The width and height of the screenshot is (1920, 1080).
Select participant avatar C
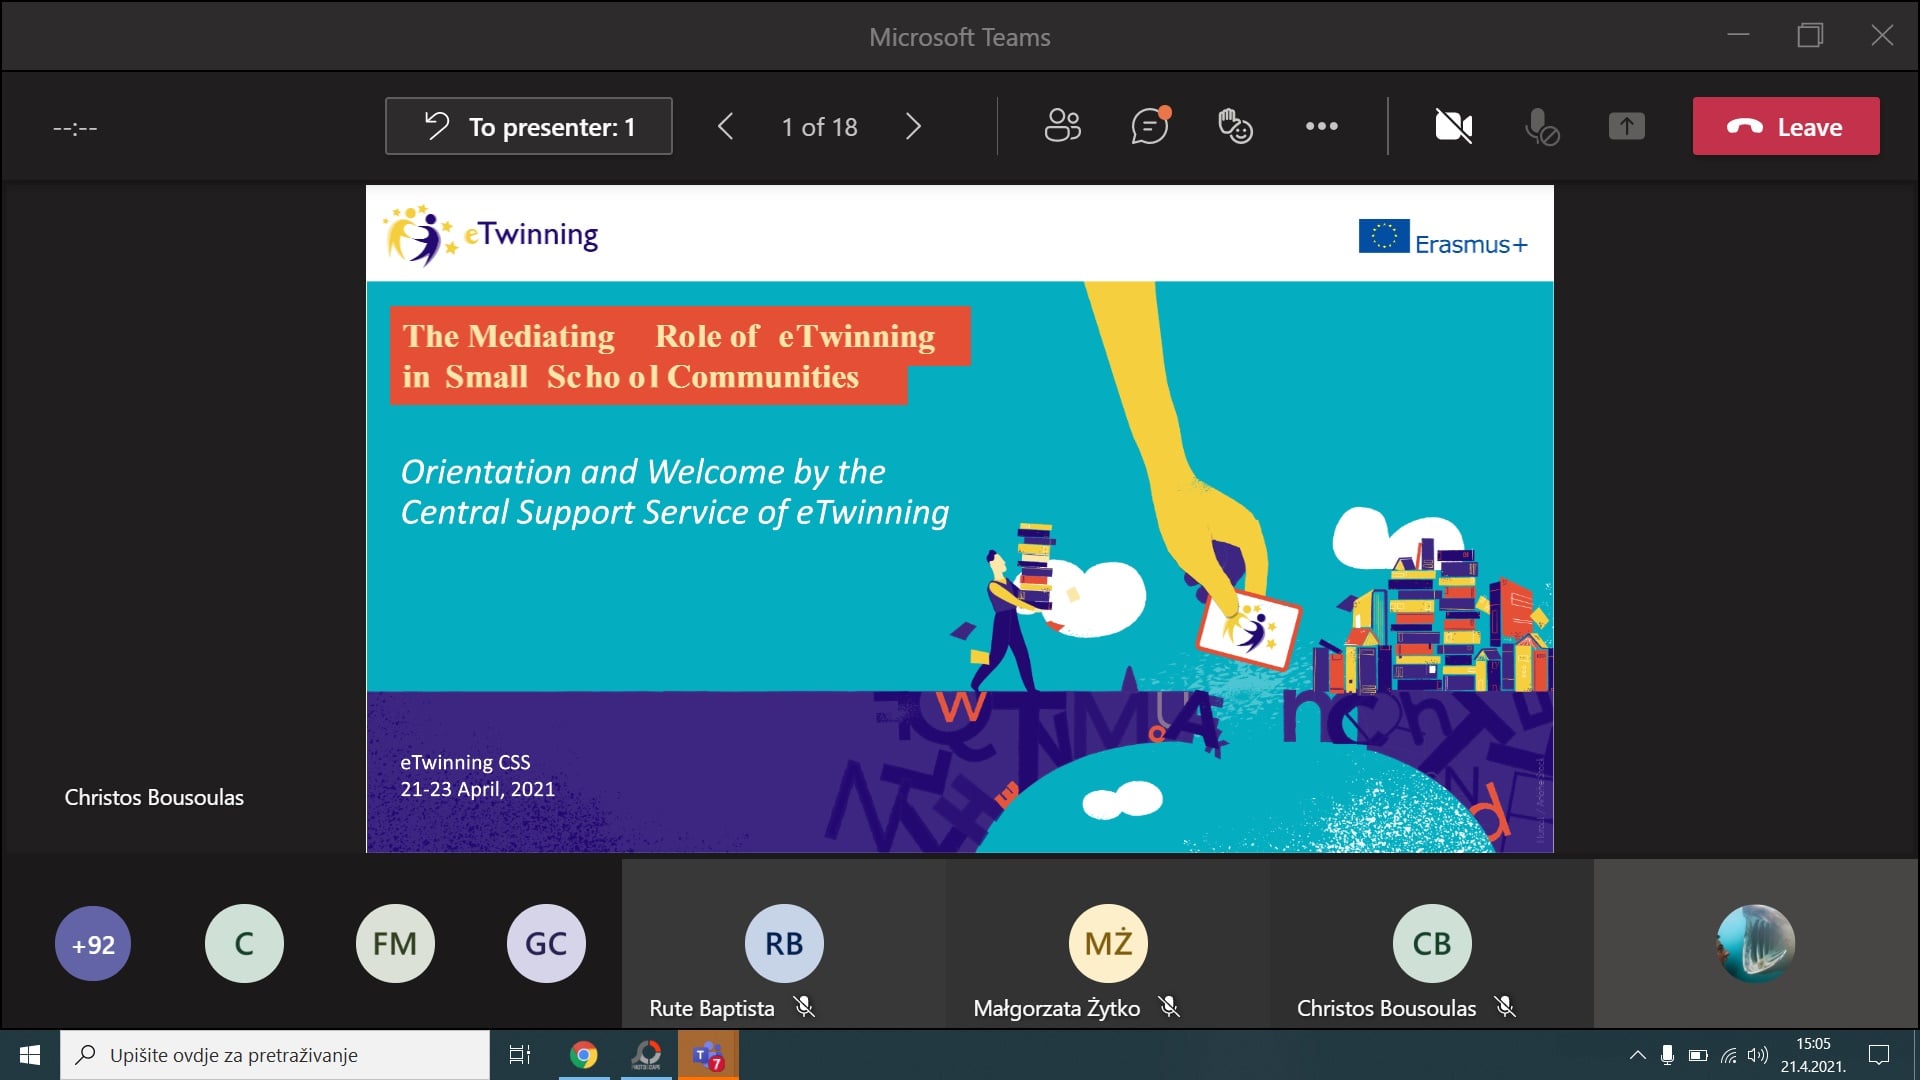point(244,943)
